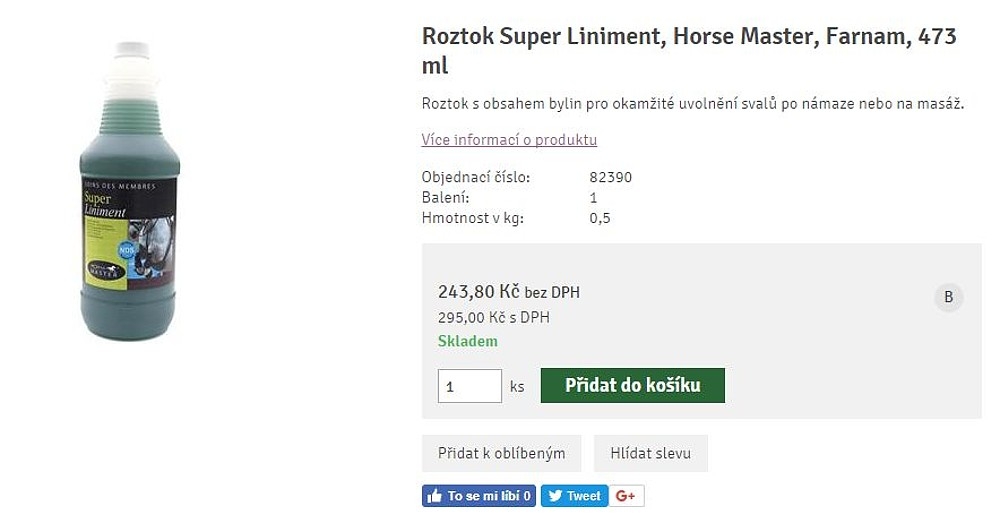Focus the quantity input field
The width and height of the screenshot is (1000, 523).
coord(469,386)
